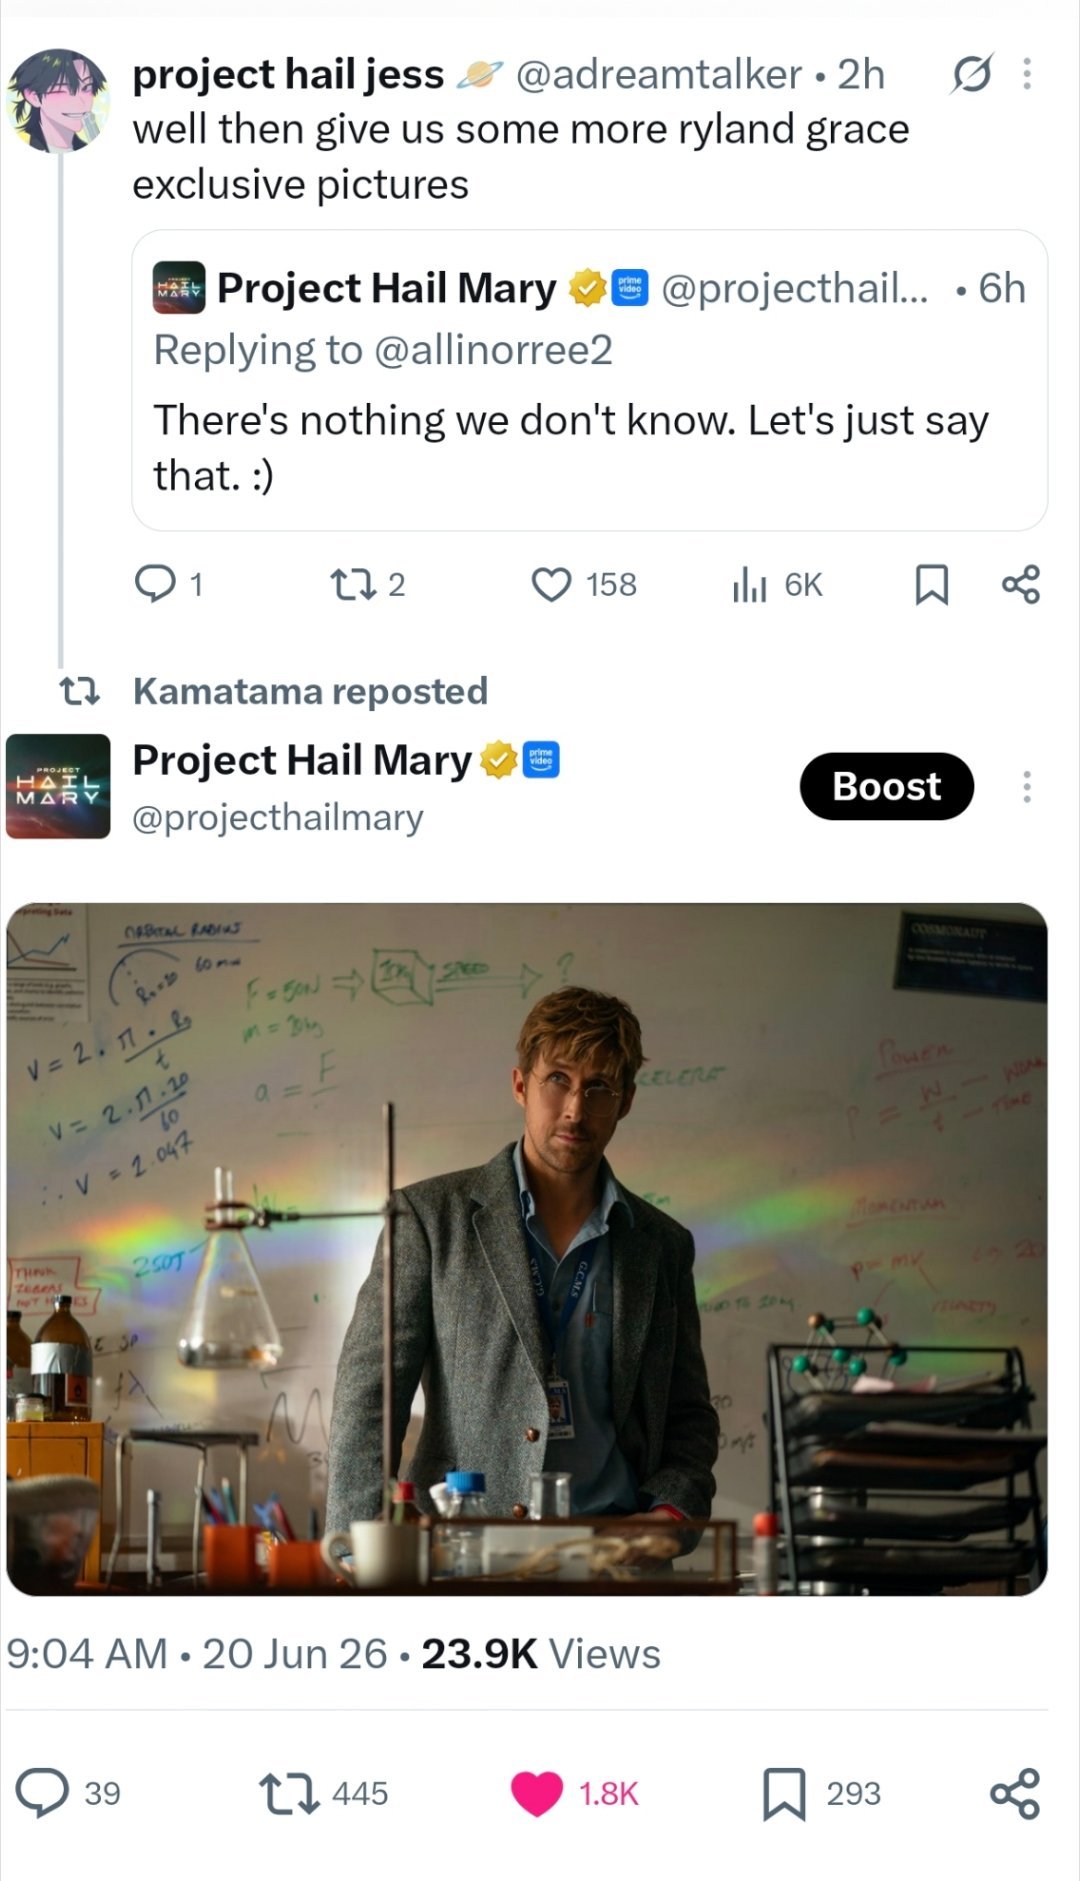Open project hail jess profile avatar
This screenshot has width=1080, height=1881.
58,101
